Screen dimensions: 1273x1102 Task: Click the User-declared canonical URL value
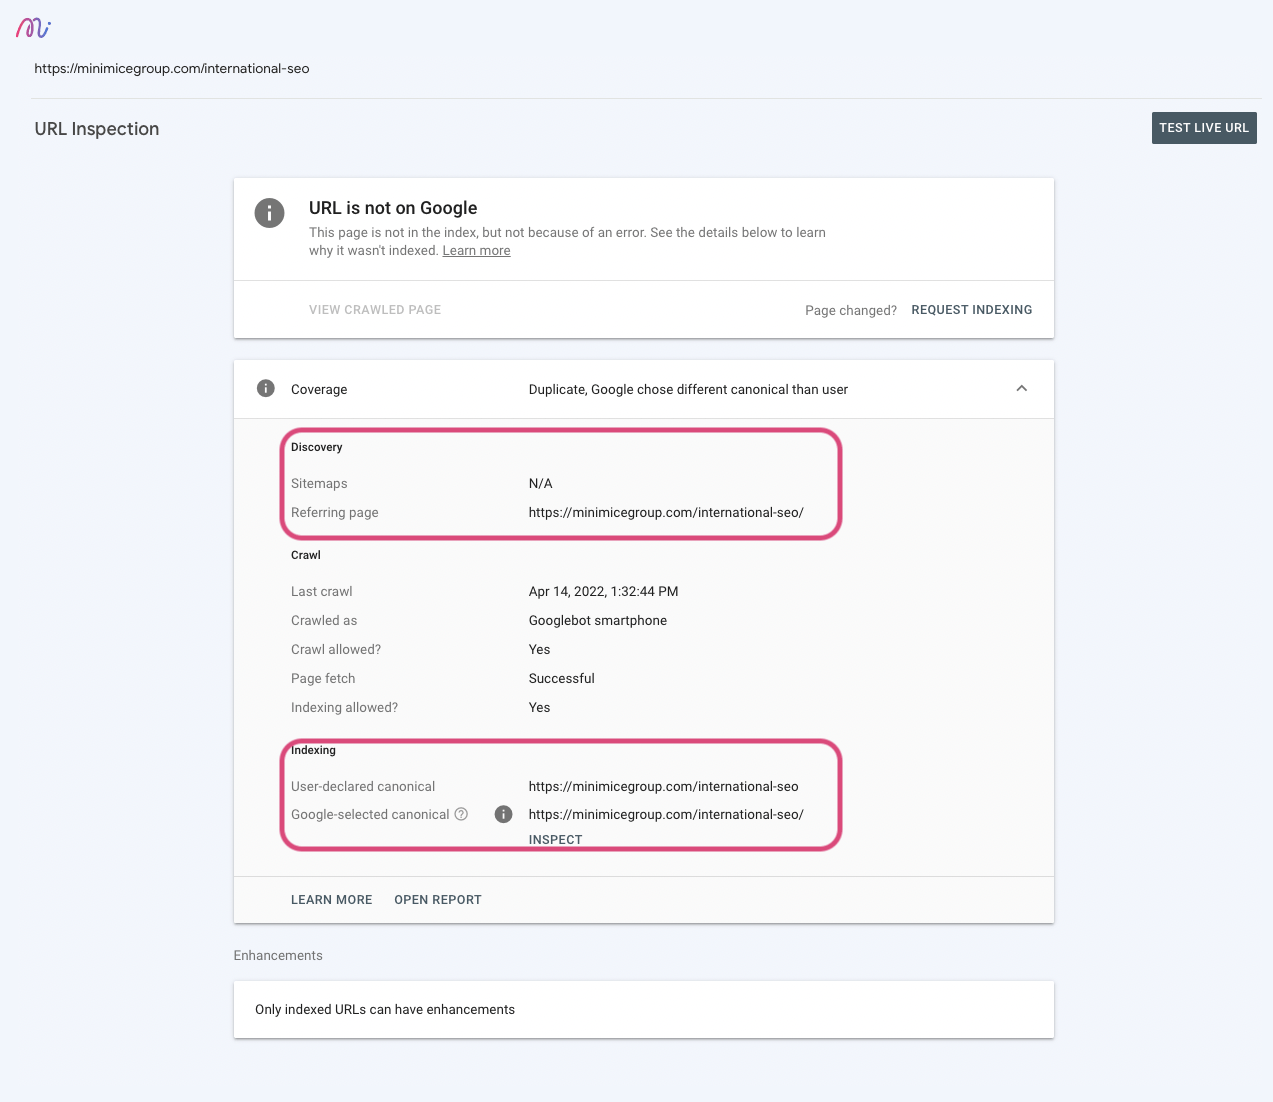coord(663,786)
